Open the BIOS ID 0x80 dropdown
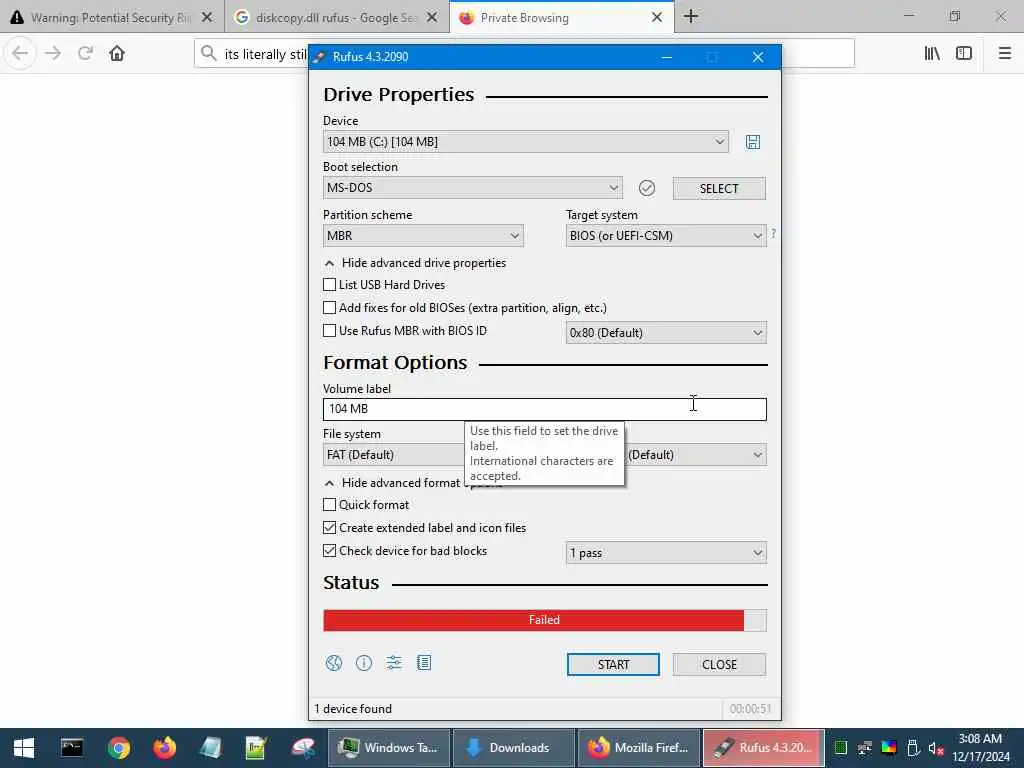Viewport: 1024px width, 768px height. 665,333
